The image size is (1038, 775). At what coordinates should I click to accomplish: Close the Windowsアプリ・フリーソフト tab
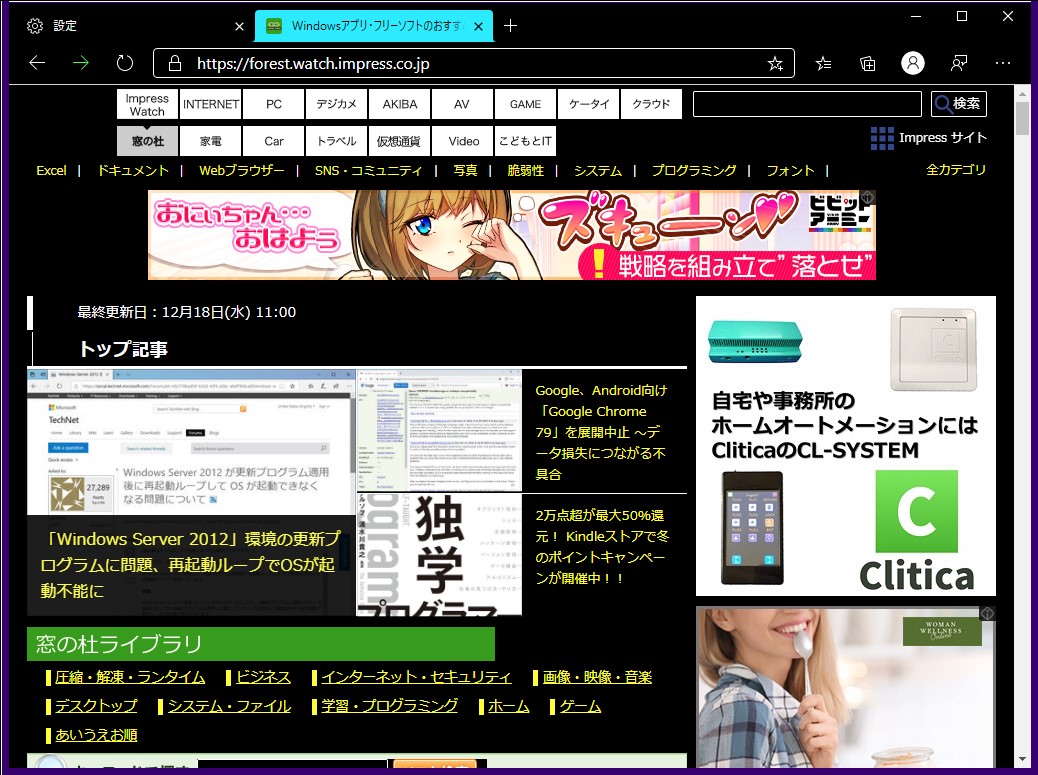pyautogui.click(x=479, y=26)
